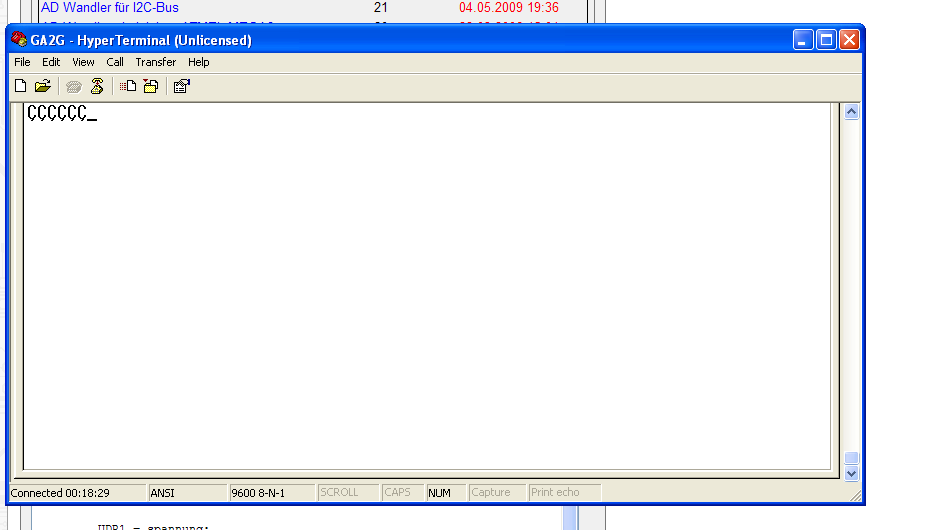Screen dimensions: 931x530
Task: Click the Send file toolbar icon
Action: tap(128, 86)
